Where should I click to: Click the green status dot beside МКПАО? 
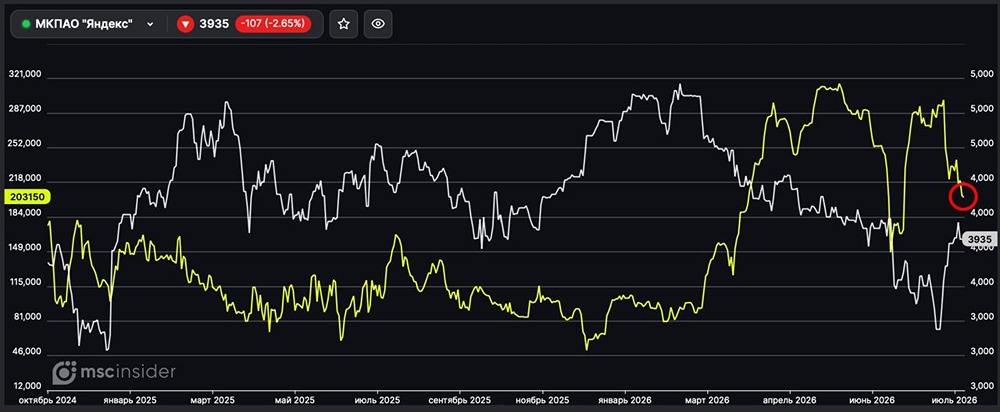pyautogui.click(x=26, y=24)
